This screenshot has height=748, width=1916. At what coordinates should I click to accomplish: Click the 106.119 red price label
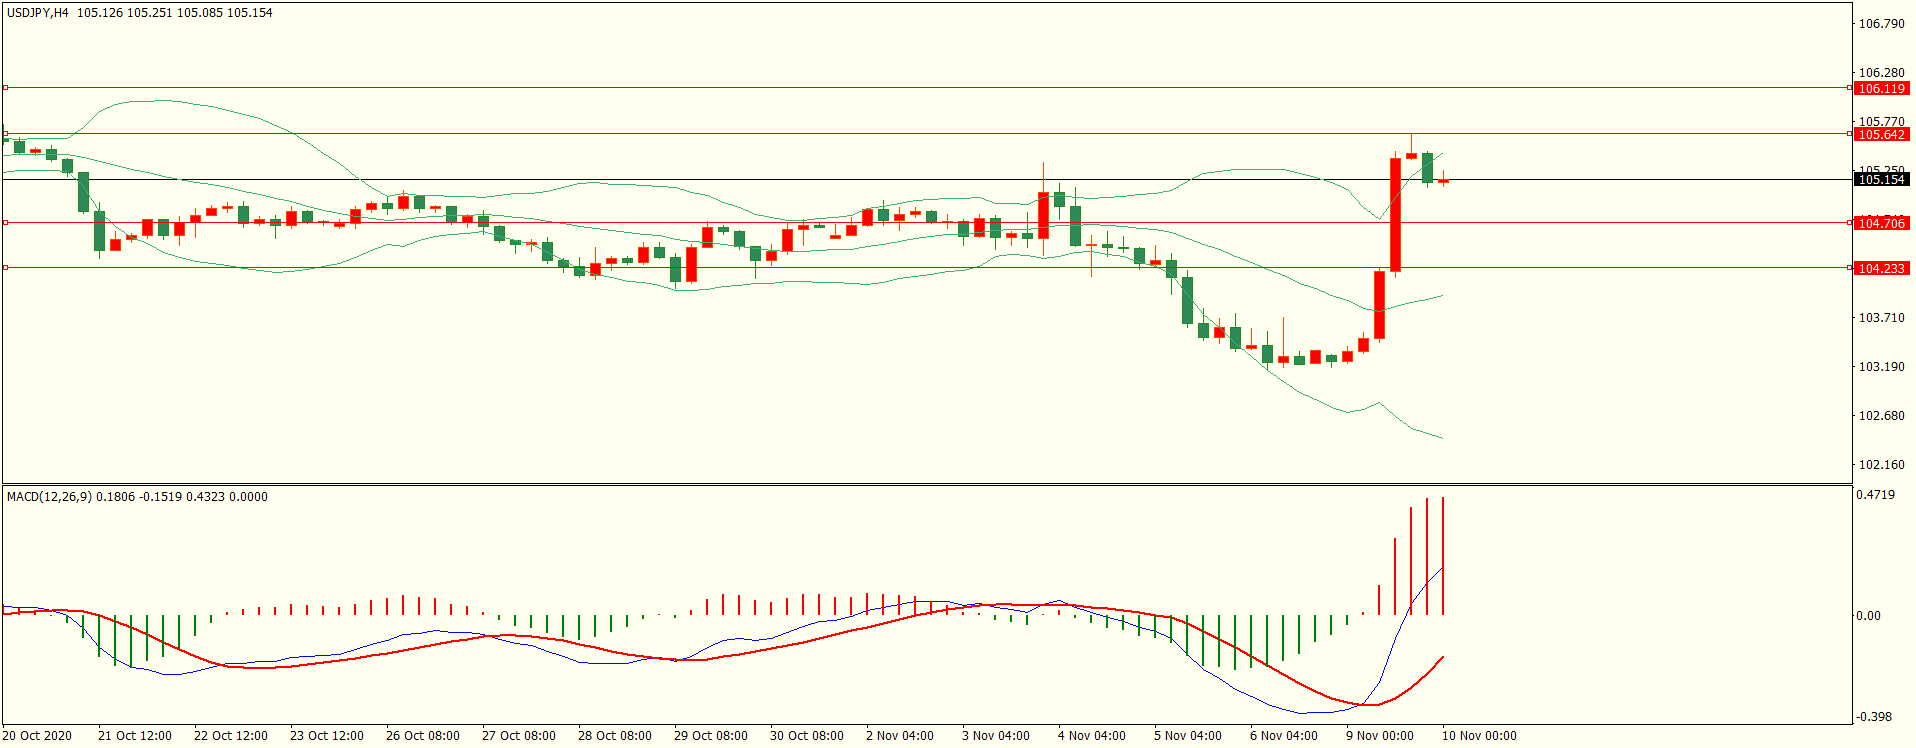click(x=1881, y=88)
